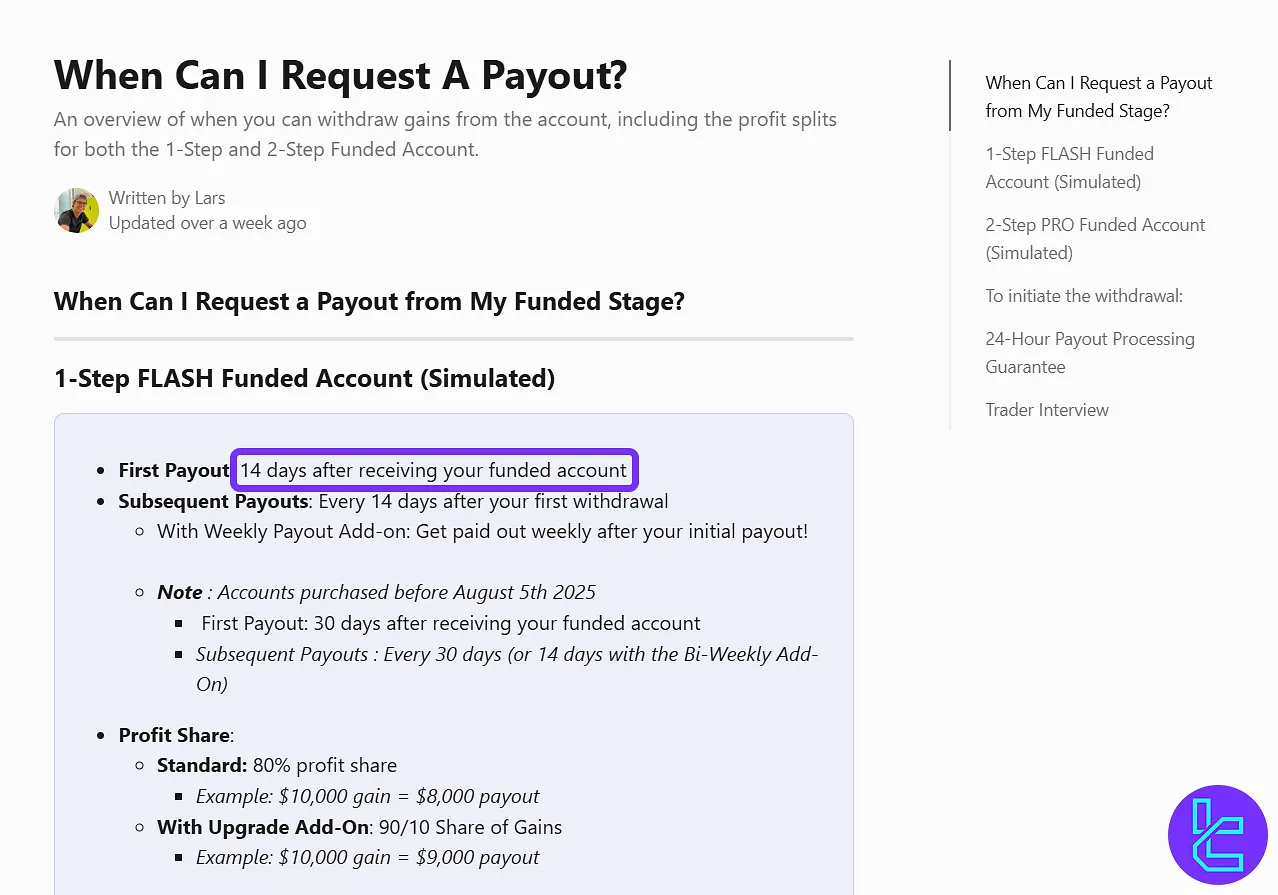This screenshot has width=1278, height=895.
Task: Select the 'First Payout' bold list label
Action: pos(173,470)
